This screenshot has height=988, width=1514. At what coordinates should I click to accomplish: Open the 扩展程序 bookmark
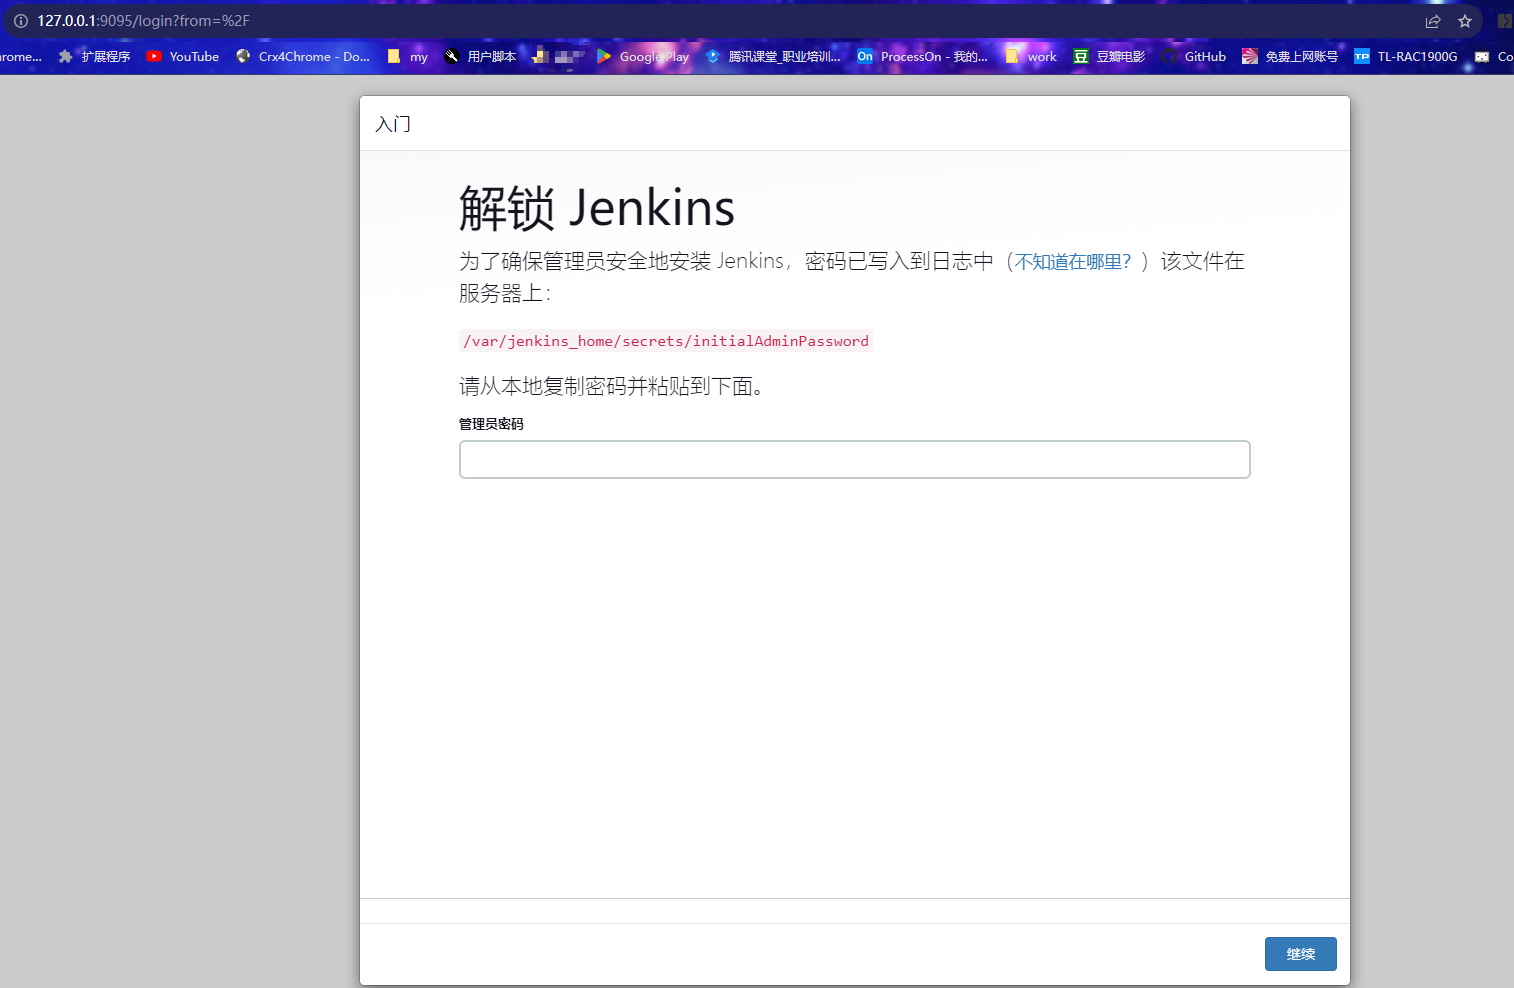[95, 57]
